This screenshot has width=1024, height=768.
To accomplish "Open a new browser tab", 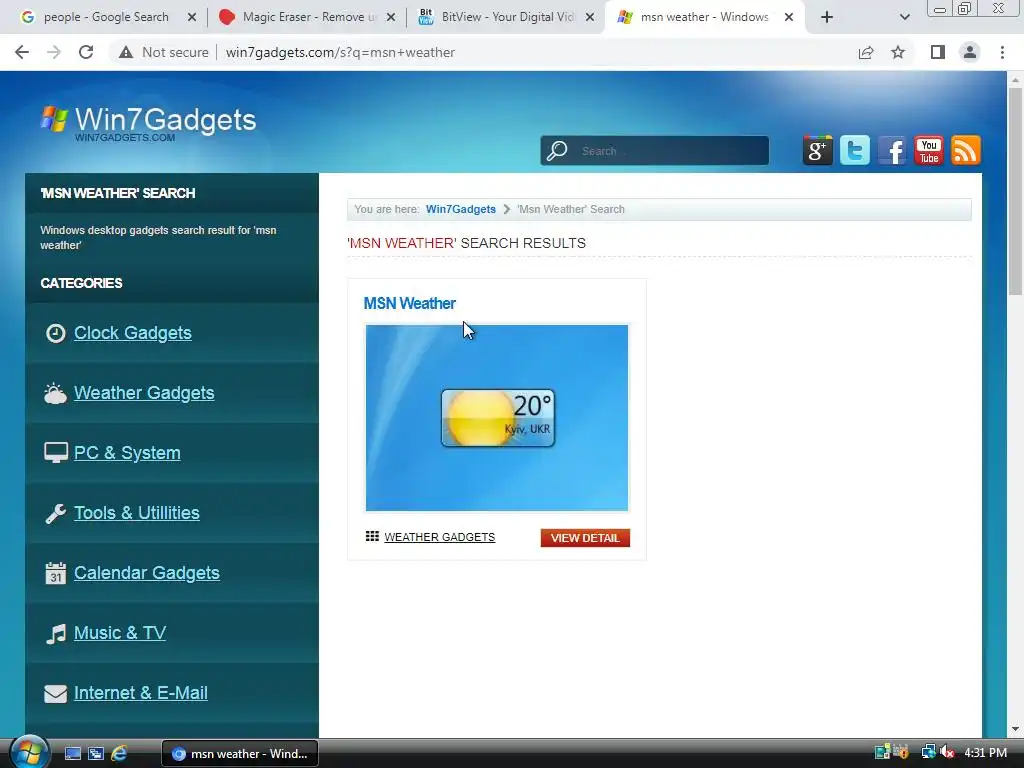I will 827,17.
